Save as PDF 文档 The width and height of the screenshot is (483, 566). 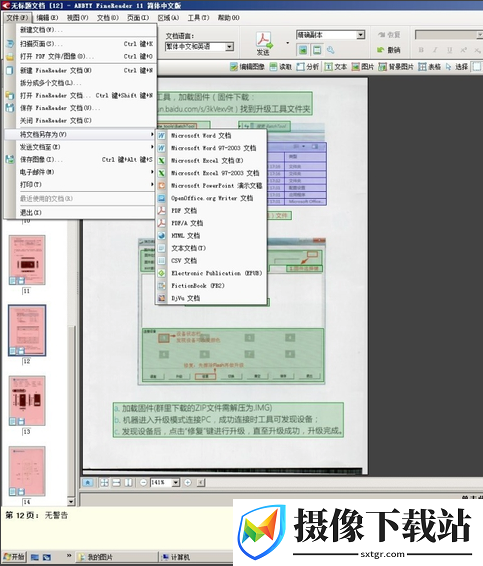[x=212, y=211]
